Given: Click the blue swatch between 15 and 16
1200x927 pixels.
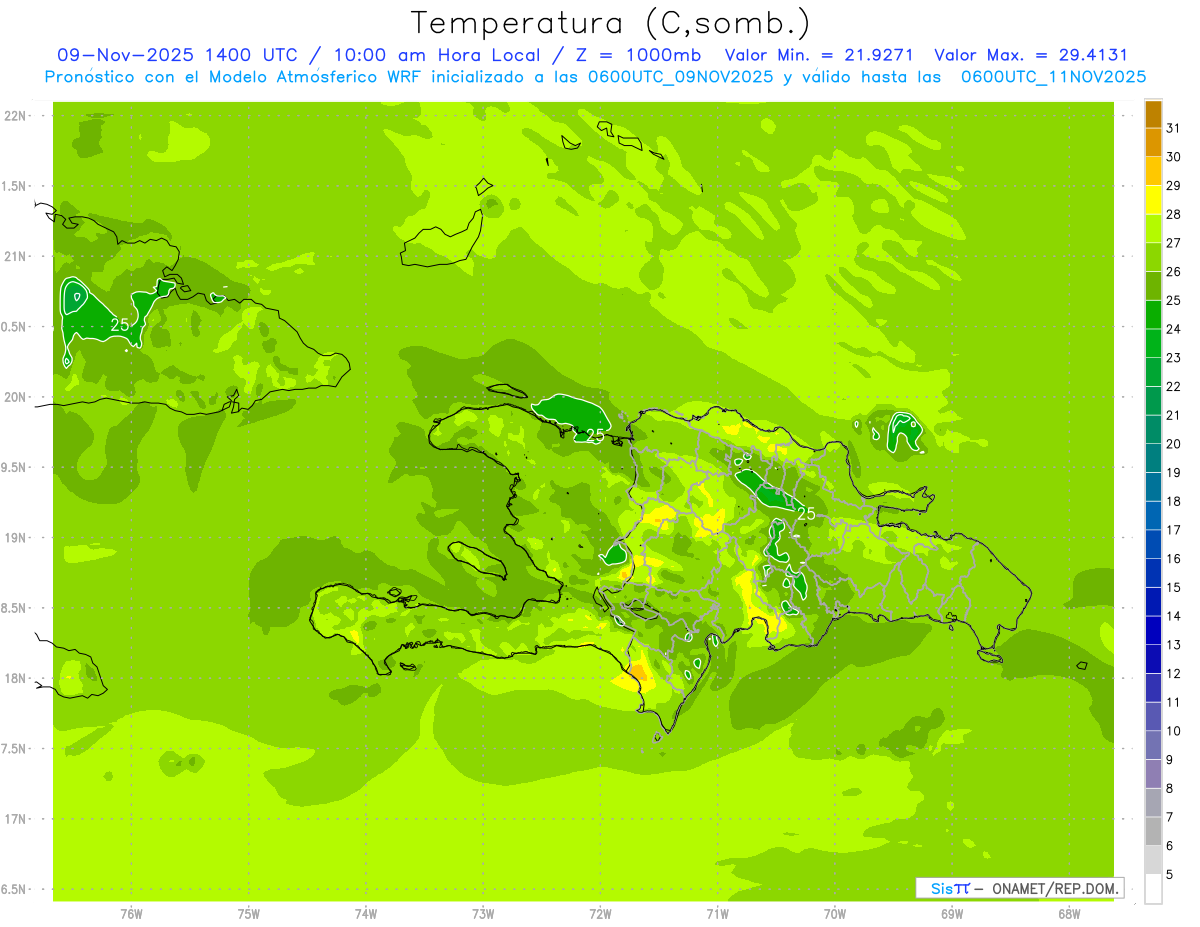Looking at the screenshot, I should pos(1153,573).
